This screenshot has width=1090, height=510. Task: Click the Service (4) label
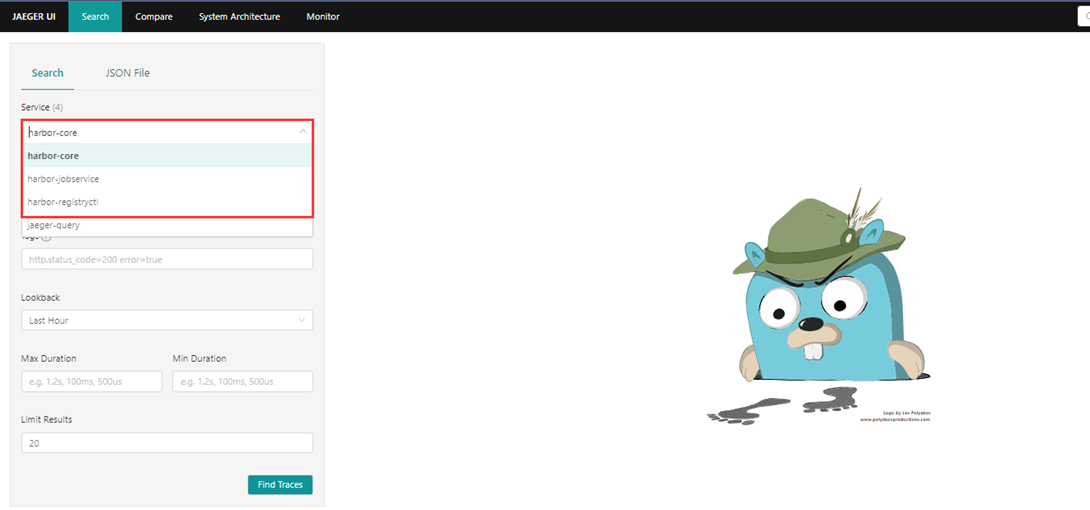tap(42, 108)
